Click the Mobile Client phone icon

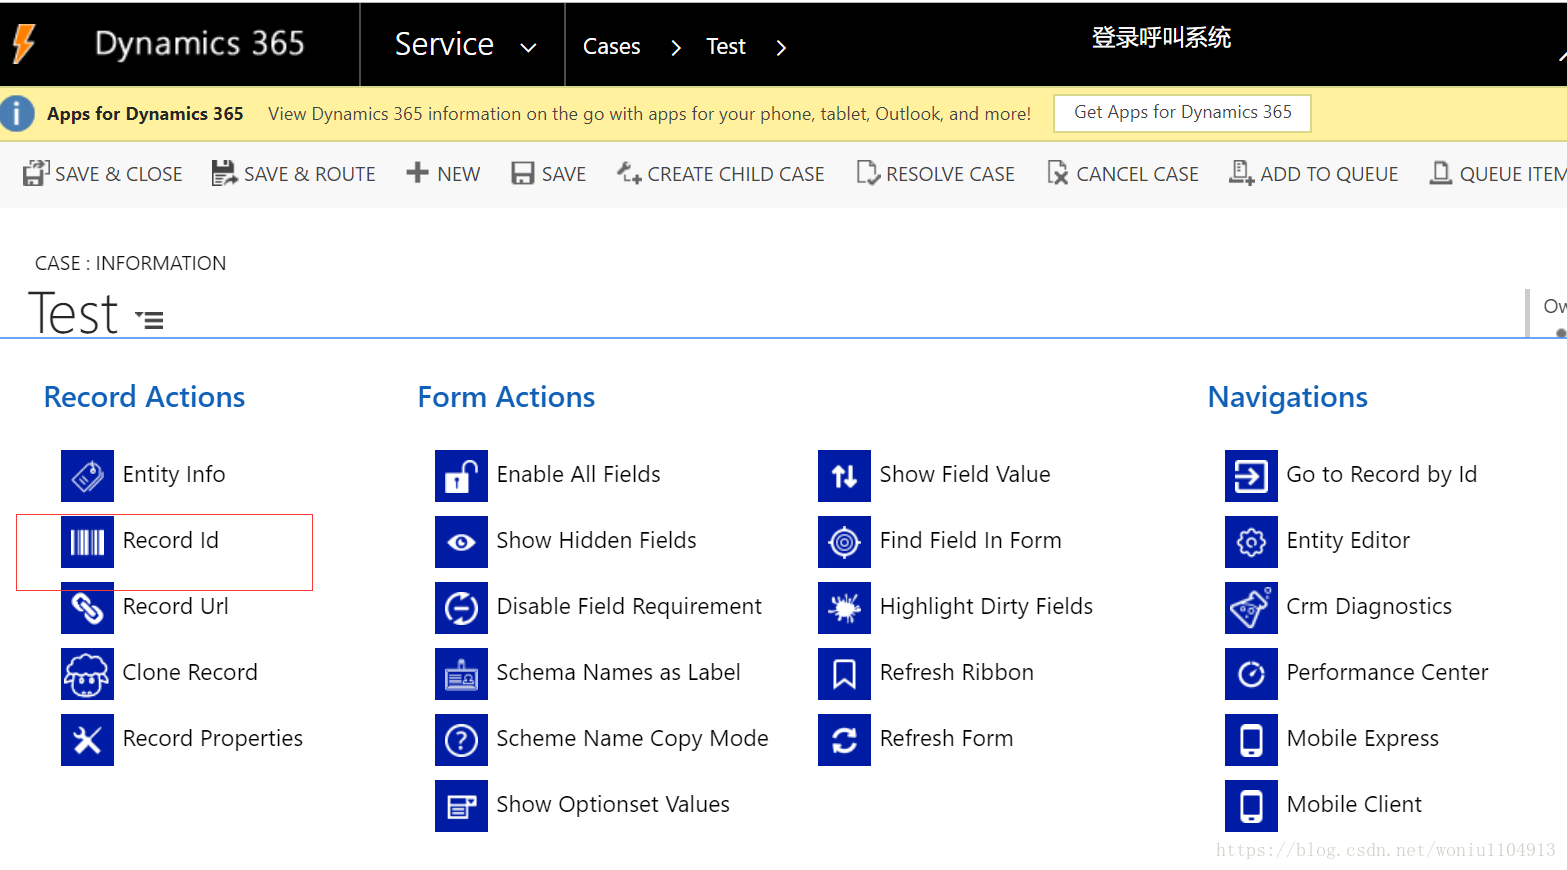point(1251,806)
